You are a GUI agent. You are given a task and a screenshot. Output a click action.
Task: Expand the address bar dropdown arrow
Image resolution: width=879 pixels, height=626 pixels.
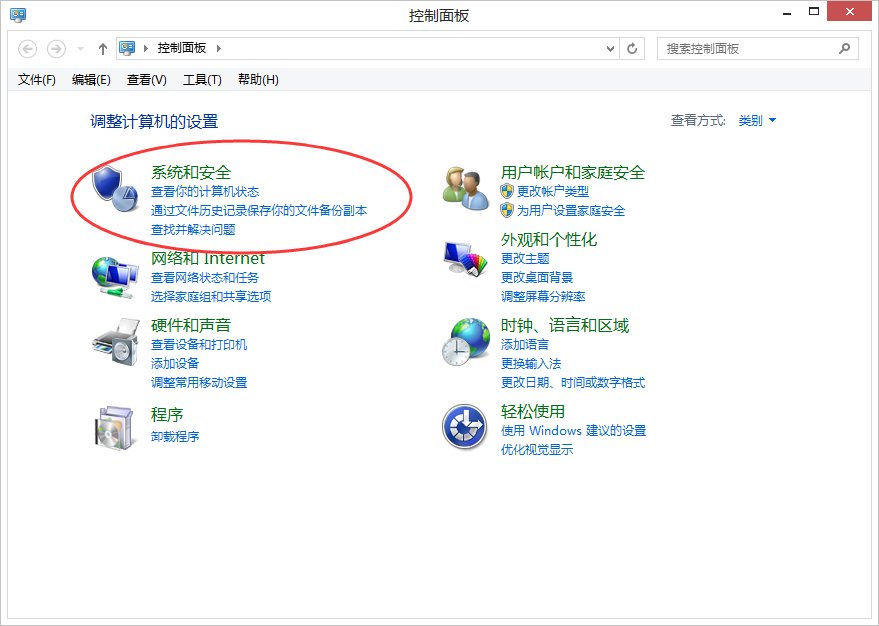[x=612, y=47]
